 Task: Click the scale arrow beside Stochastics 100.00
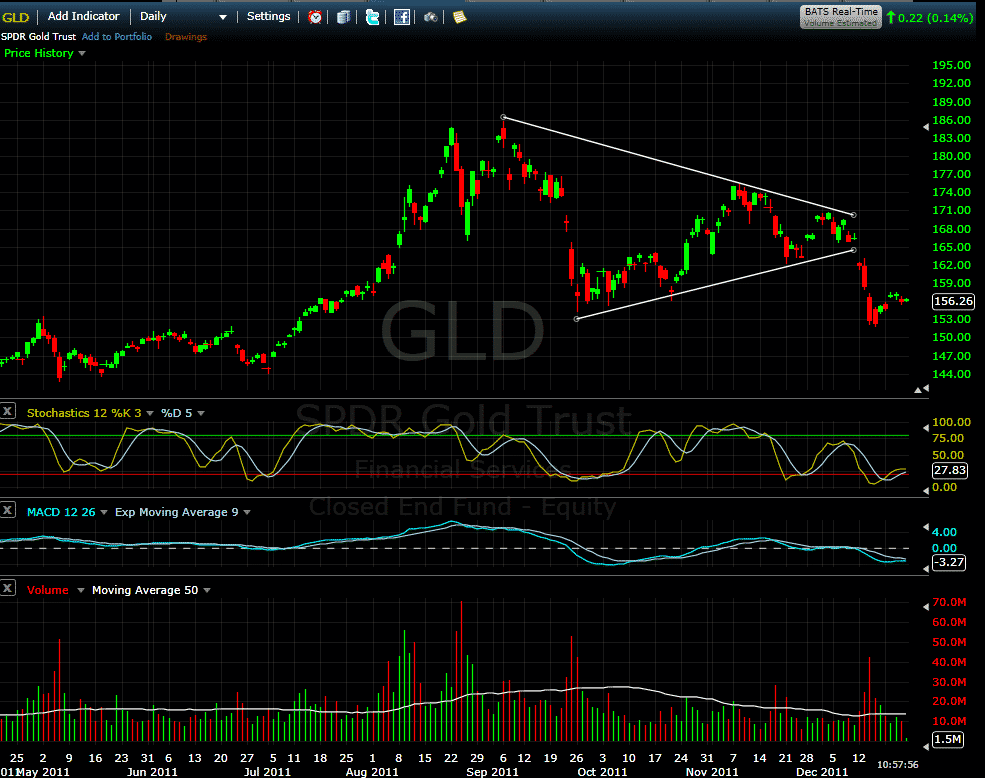click(x=925, y=428)
